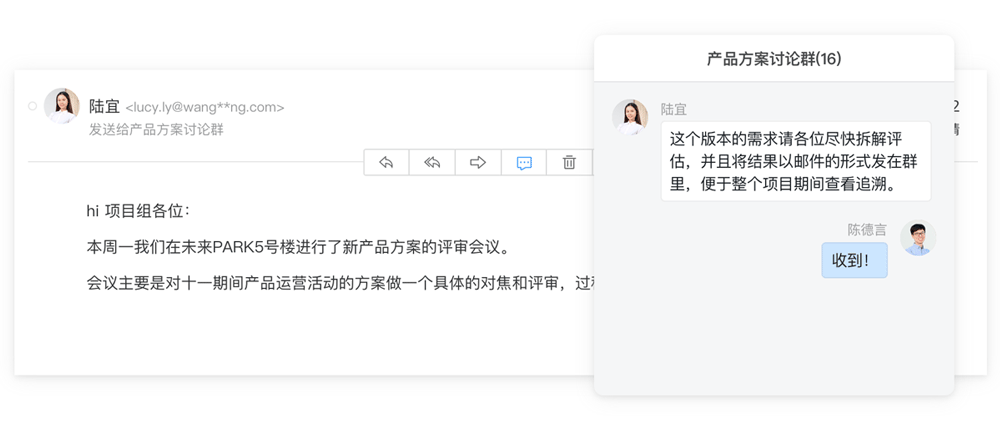Open 陈德言's avatar in the chat
Screen dimensions: 1000x425
pos(917,238)
